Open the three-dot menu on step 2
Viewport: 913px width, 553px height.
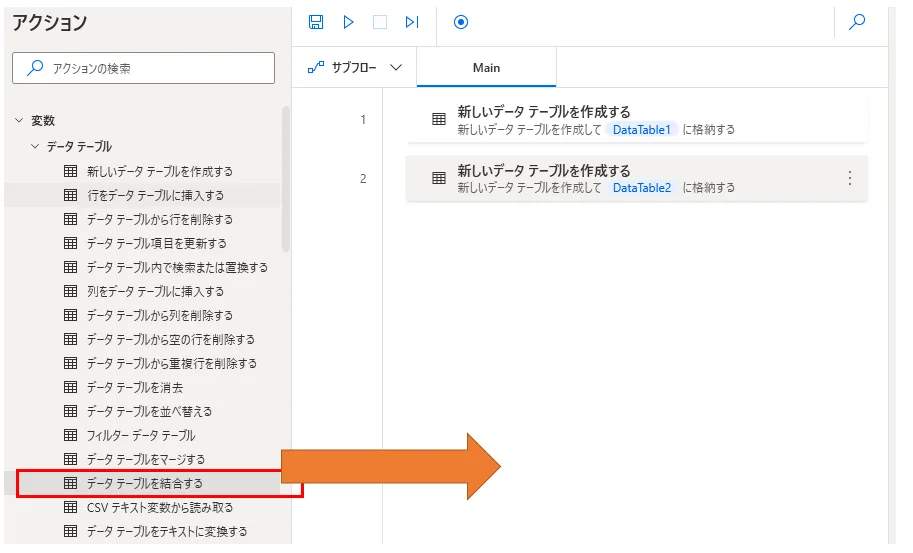pos(850,178)
